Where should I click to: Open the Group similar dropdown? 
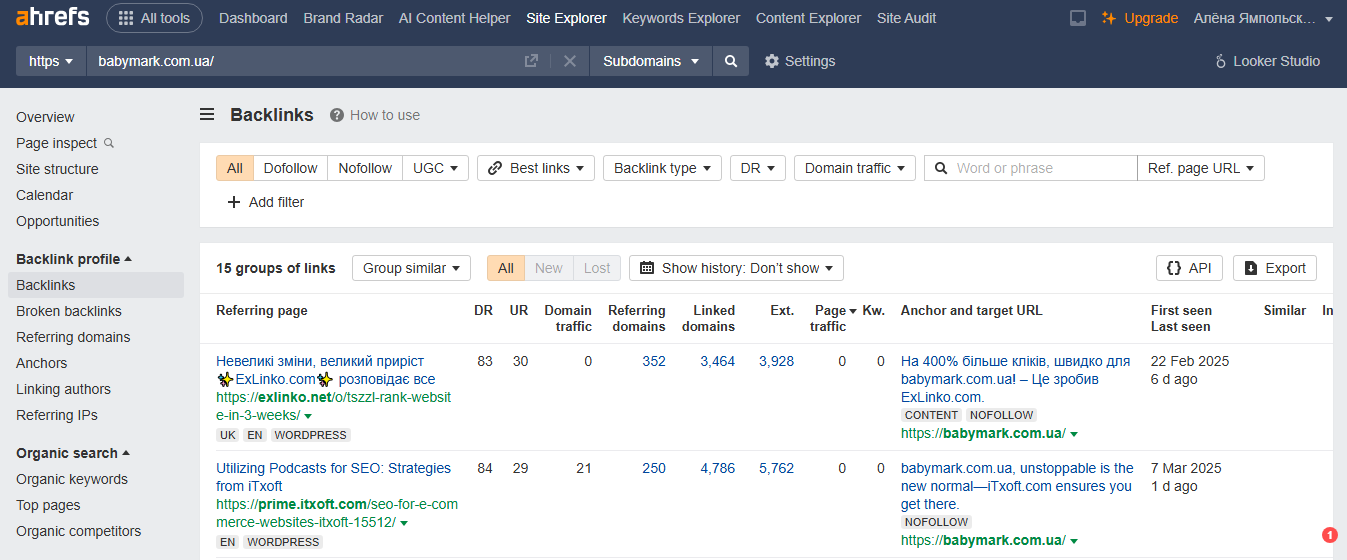pyautogui.click(x=411, y=268)
